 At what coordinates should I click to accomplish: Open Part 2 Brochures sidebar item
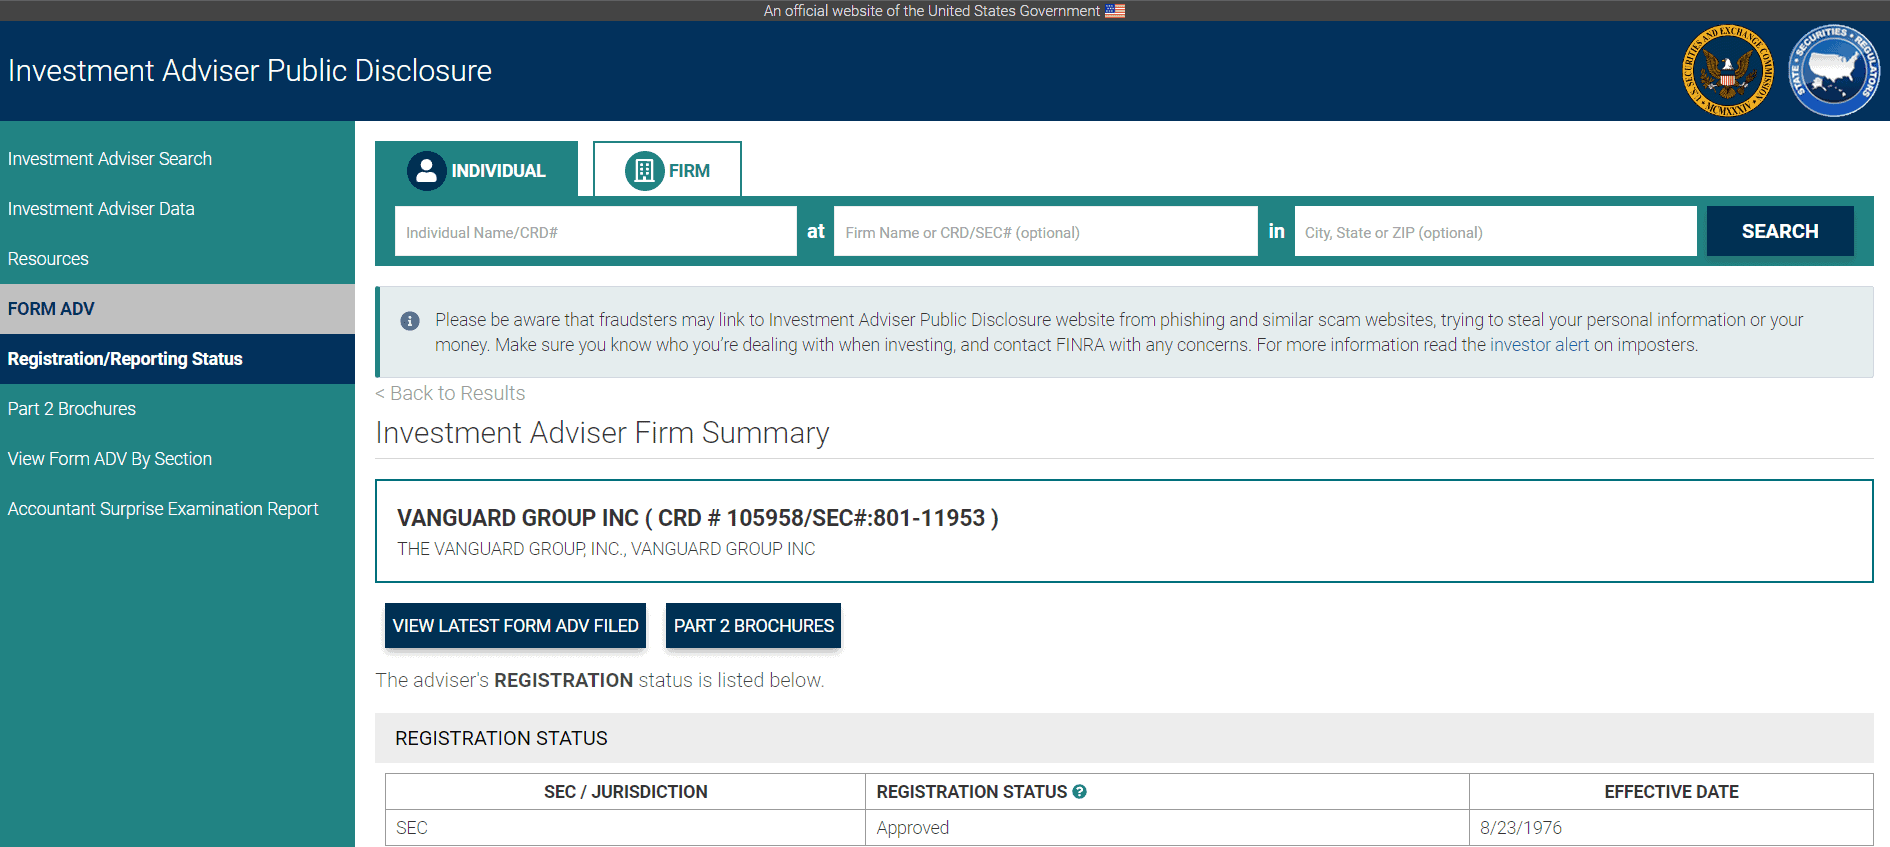coord(72,409)
